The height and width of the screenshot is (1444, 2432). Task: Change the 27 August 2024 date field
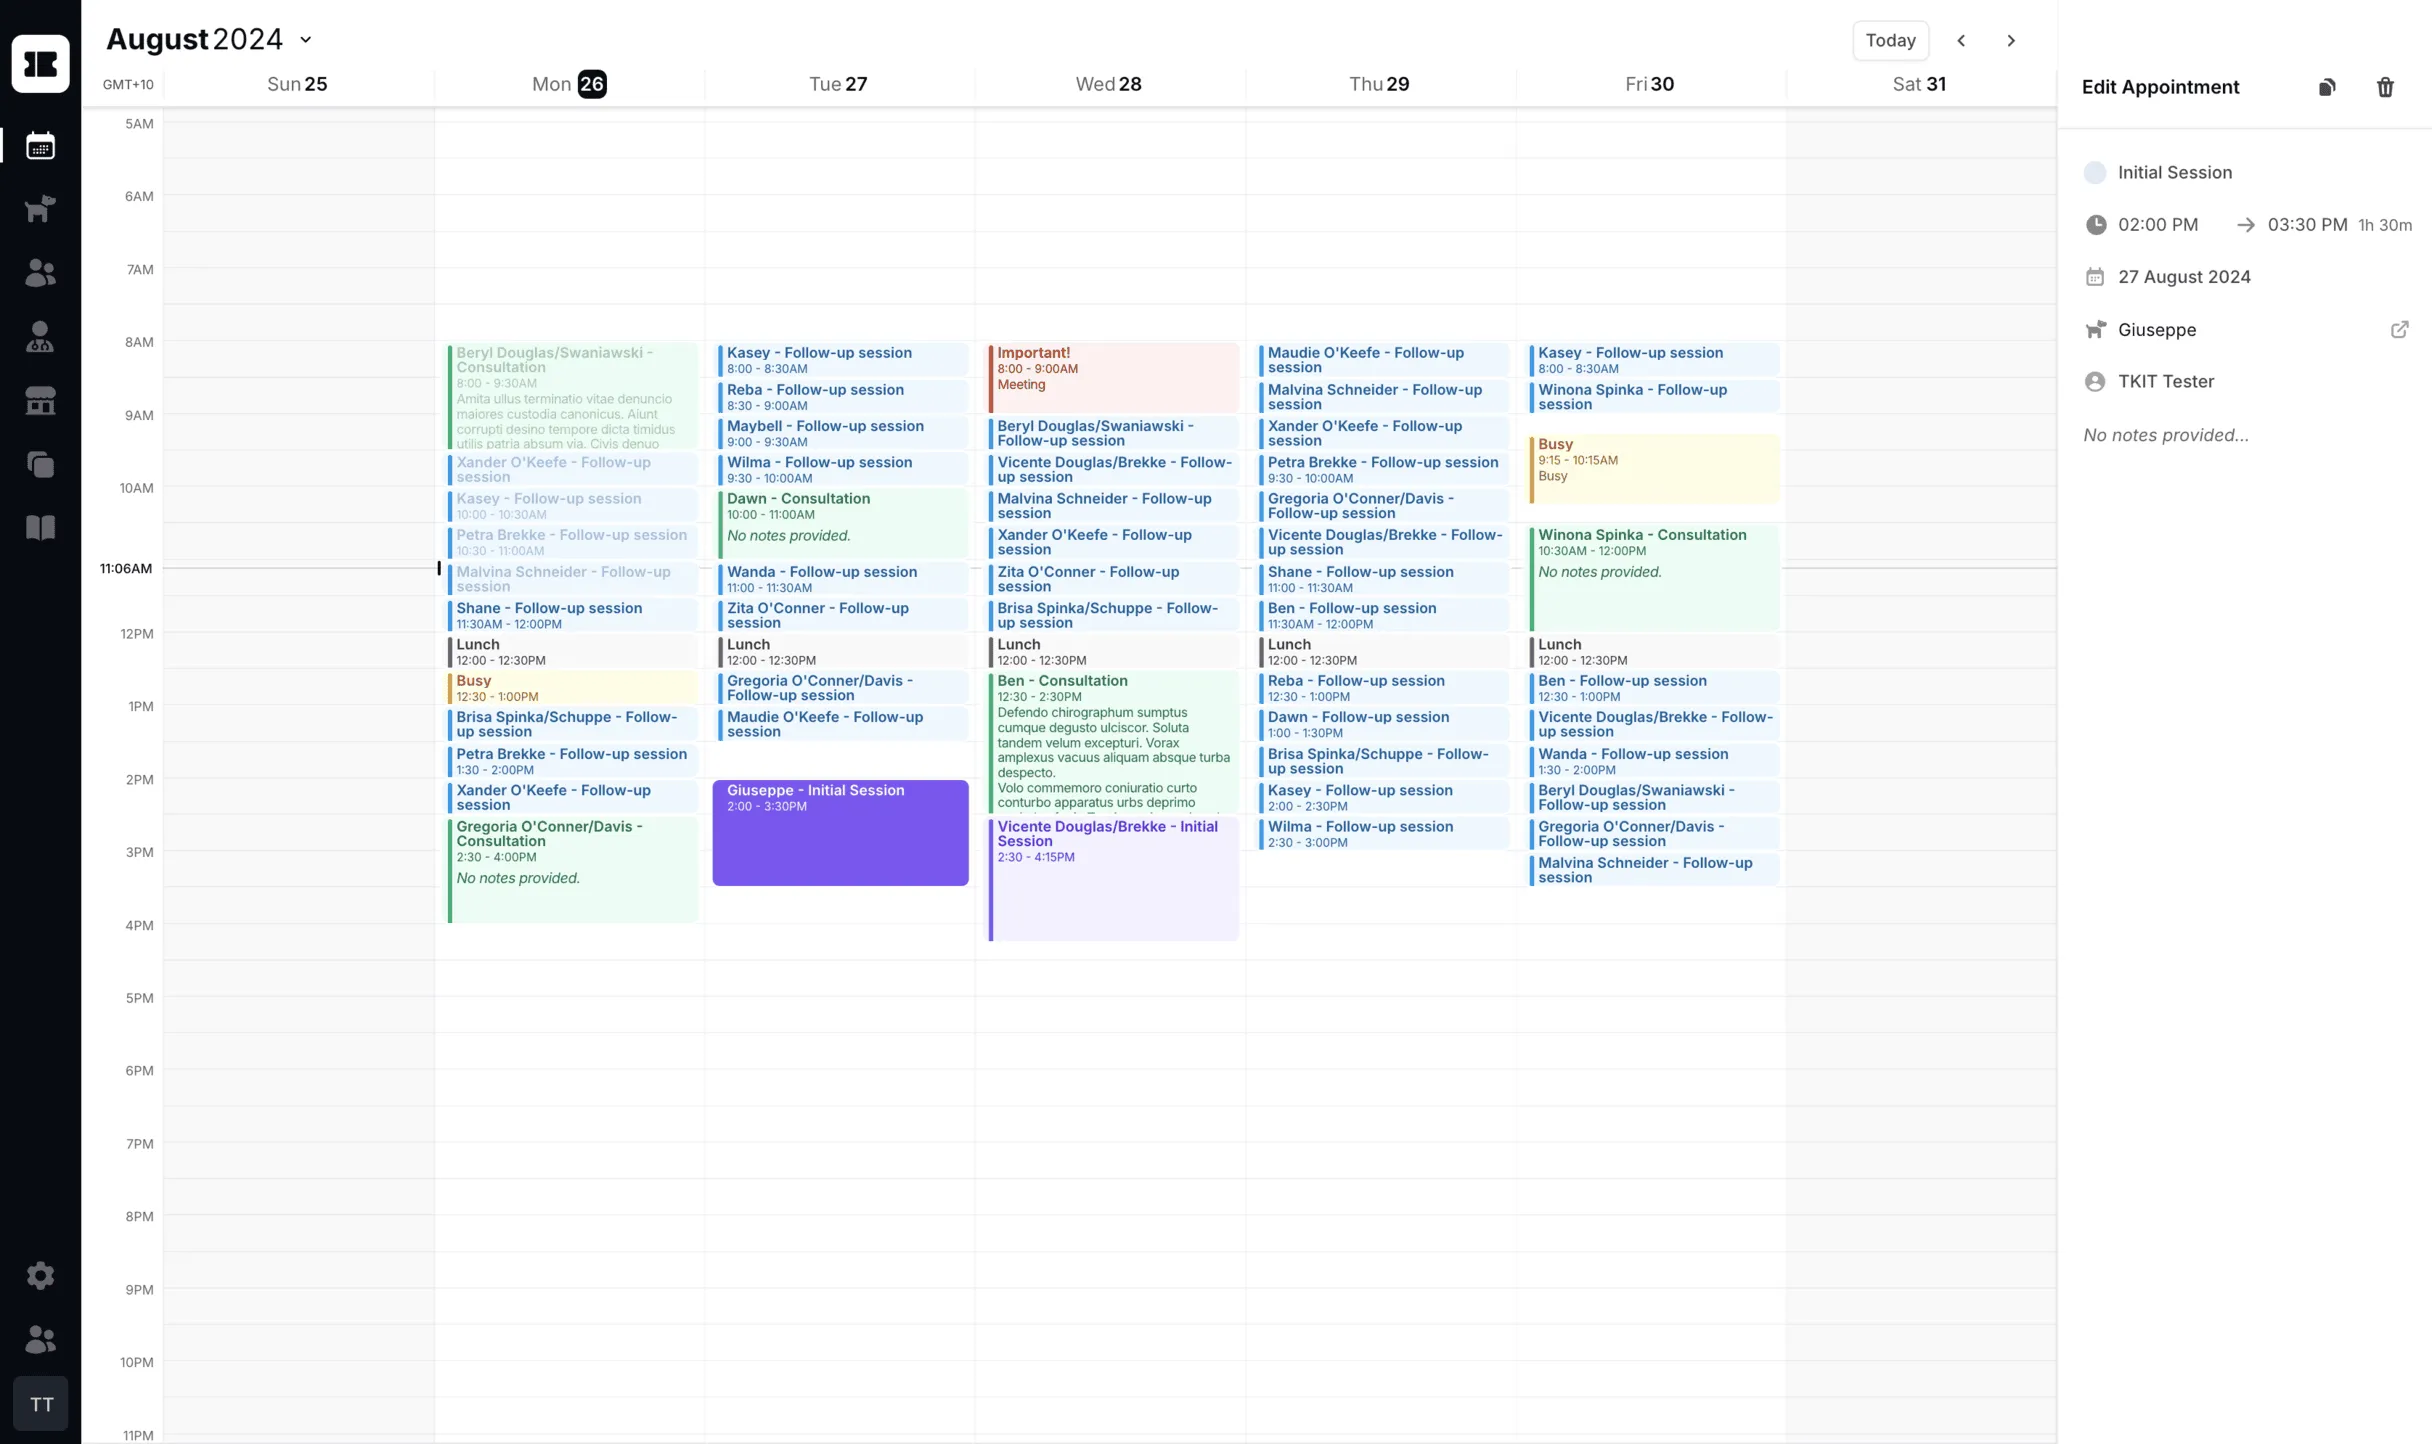(2184, 277)
